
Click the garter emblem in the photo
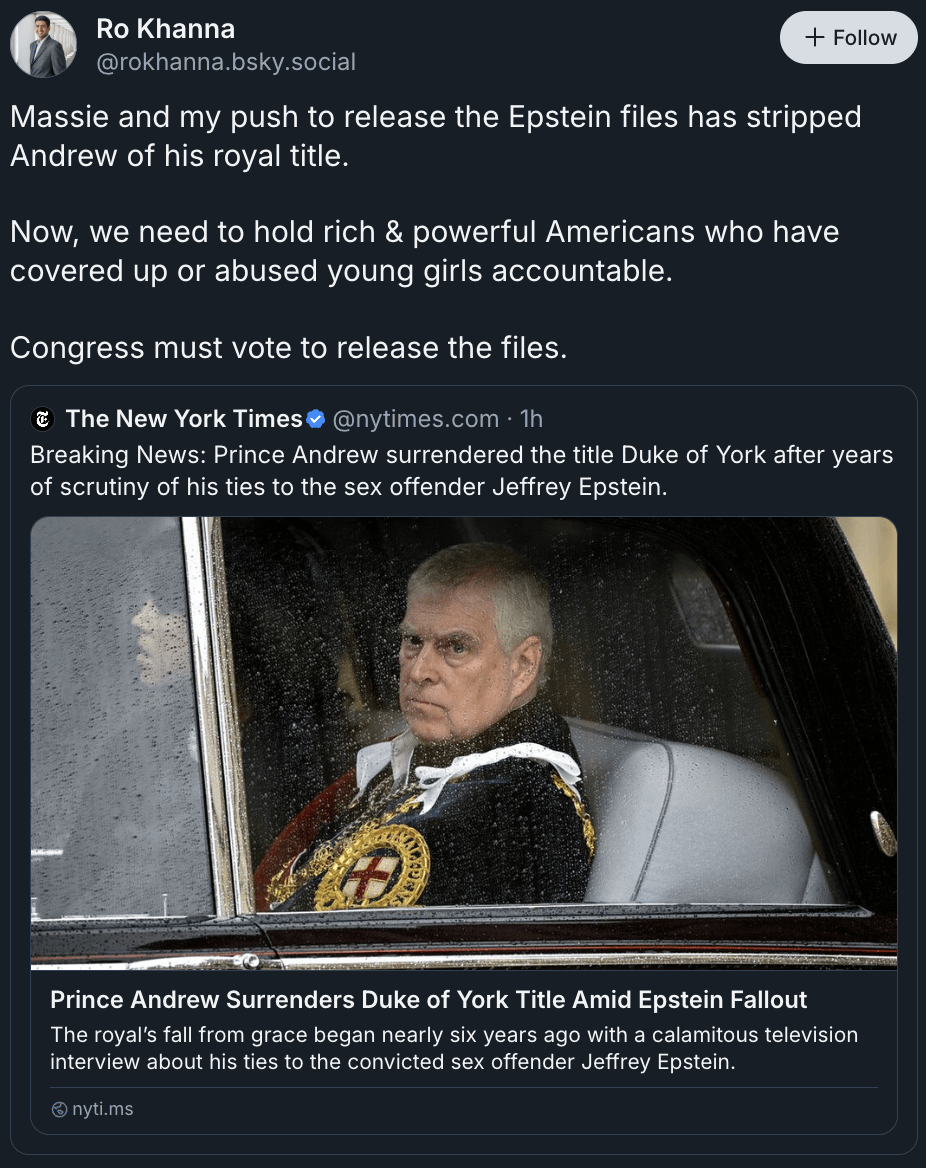[372, 866]
